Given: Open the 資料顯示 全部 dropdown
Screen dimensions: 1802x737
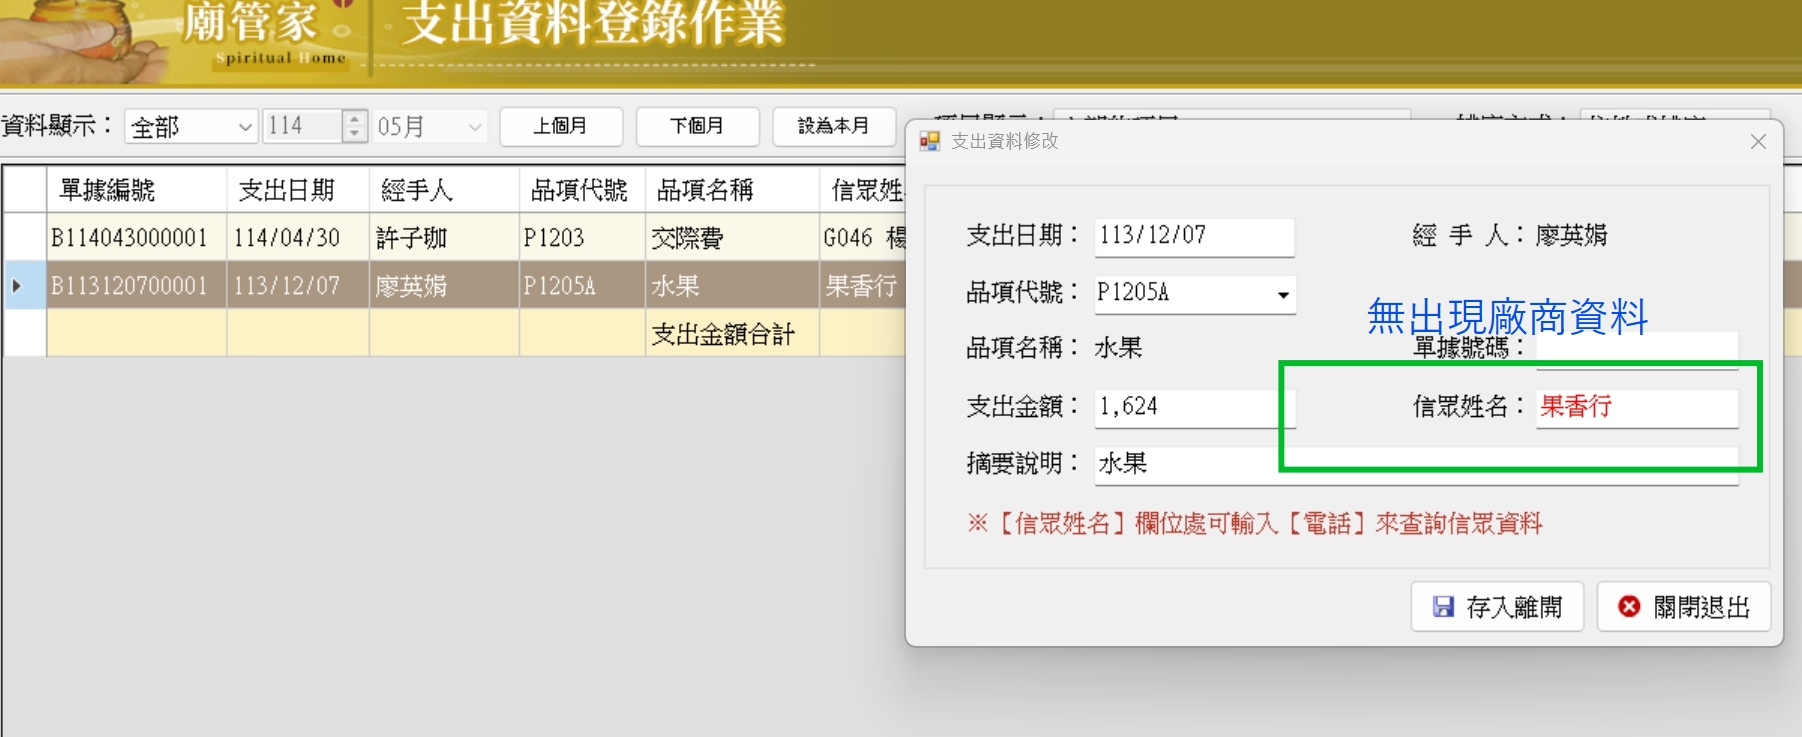Looking at the screenshot, I should [245, 127].
